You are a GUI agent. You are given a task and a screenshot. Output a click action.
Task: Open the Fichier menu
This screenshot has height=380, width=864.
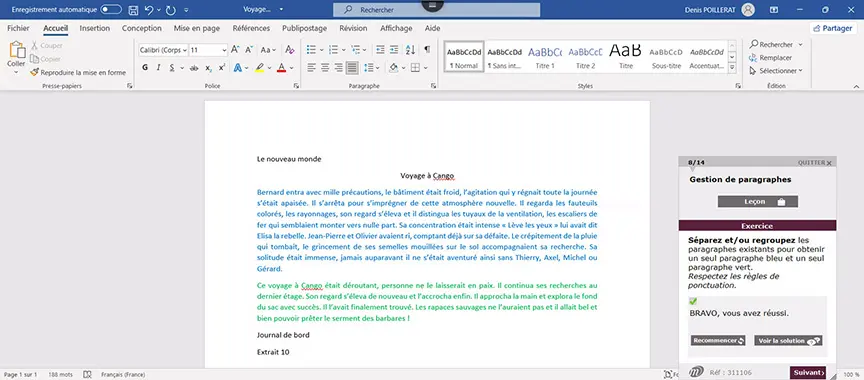click(19, 28)
